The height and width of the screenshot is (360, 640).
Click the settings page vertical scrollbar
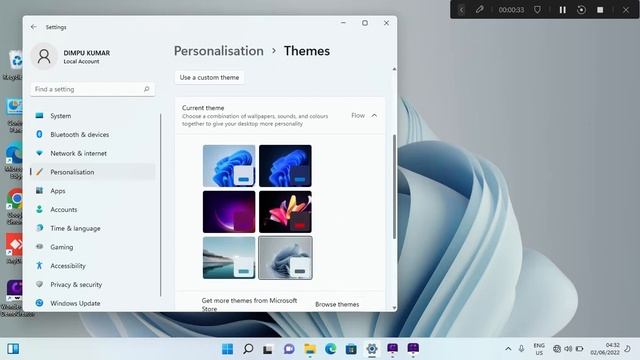tap(394, 187)
